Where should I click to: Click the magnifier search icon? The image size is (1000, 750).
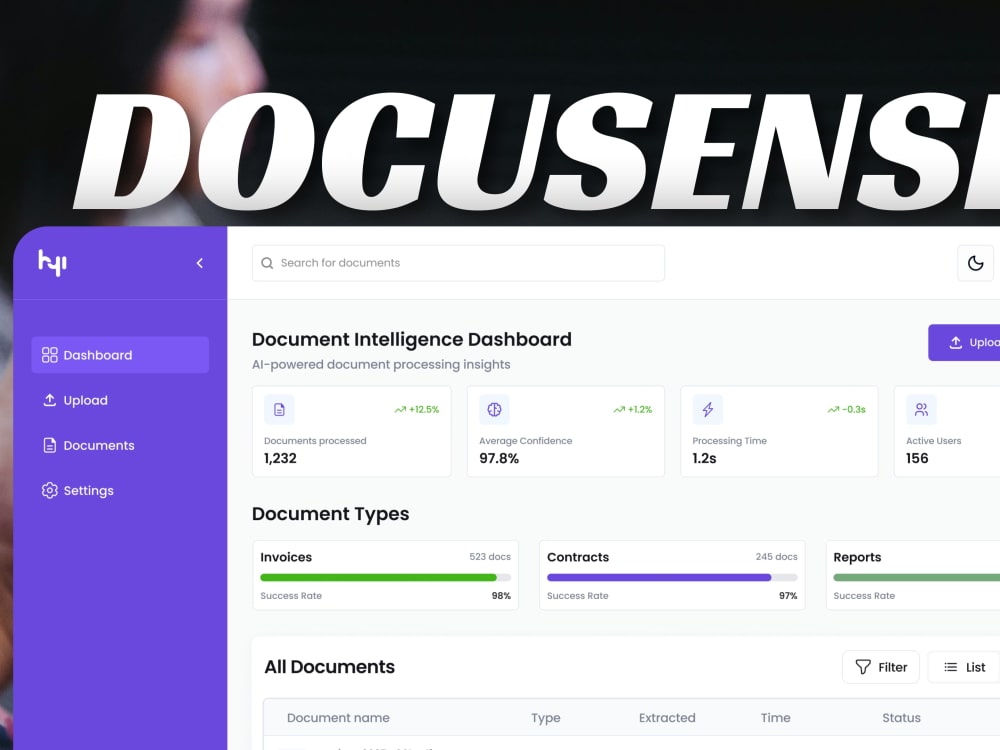point(267,263)
